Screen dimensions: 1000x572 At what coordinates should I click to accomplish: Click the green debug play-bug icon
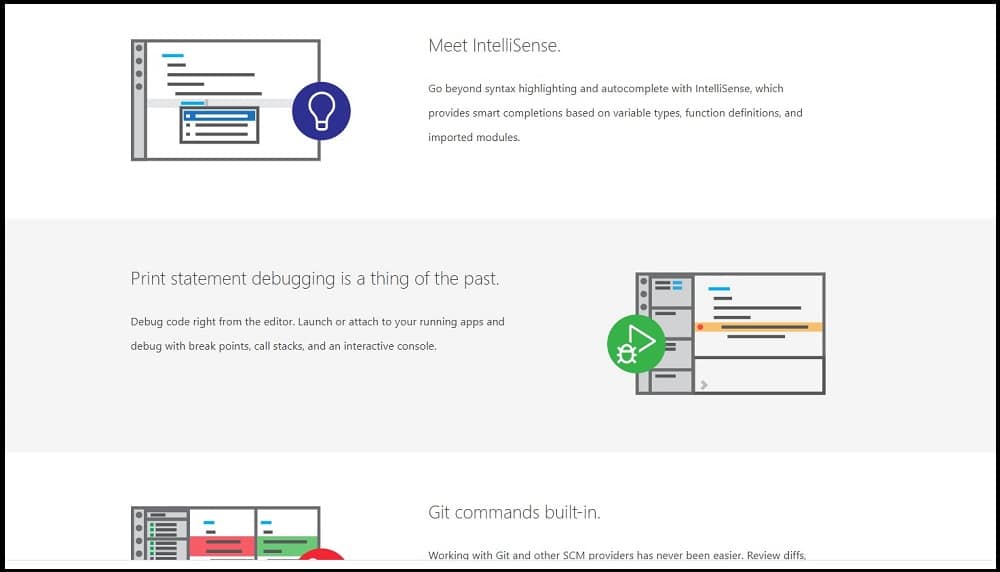point(636,344)
